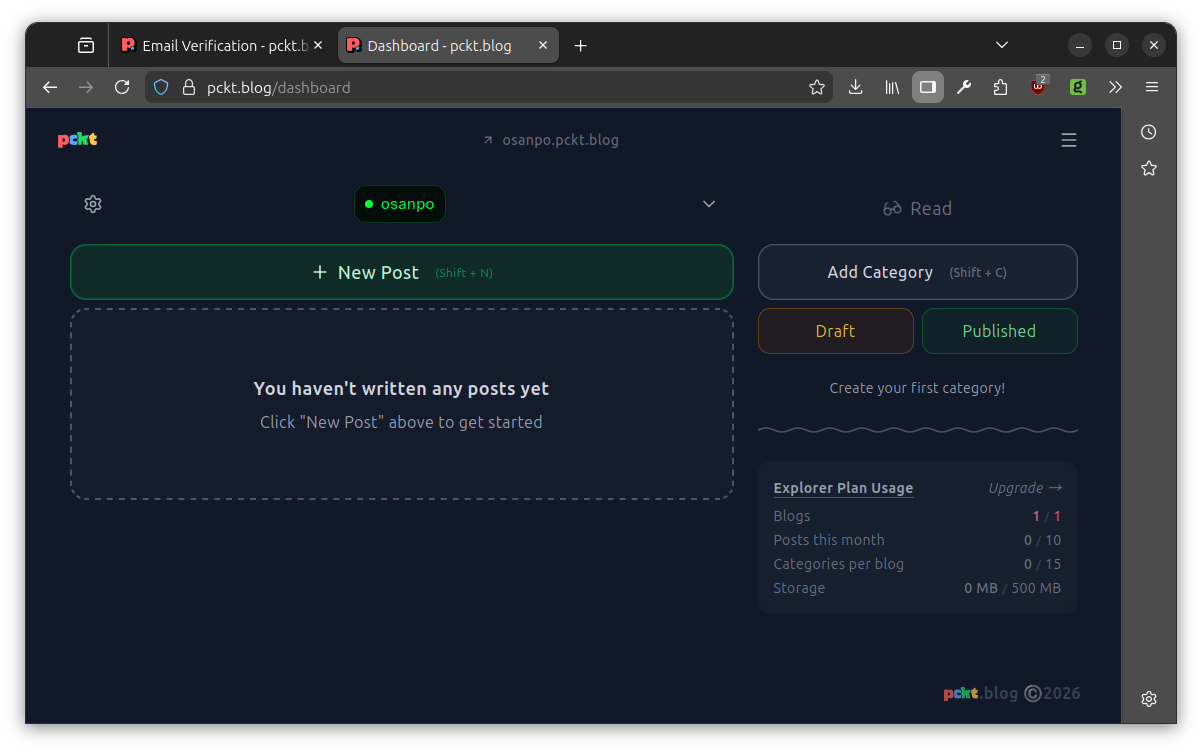Create a post with the New Post button
The height and width of the screenshot is (752, 1202).
click(x=401, y=271)
